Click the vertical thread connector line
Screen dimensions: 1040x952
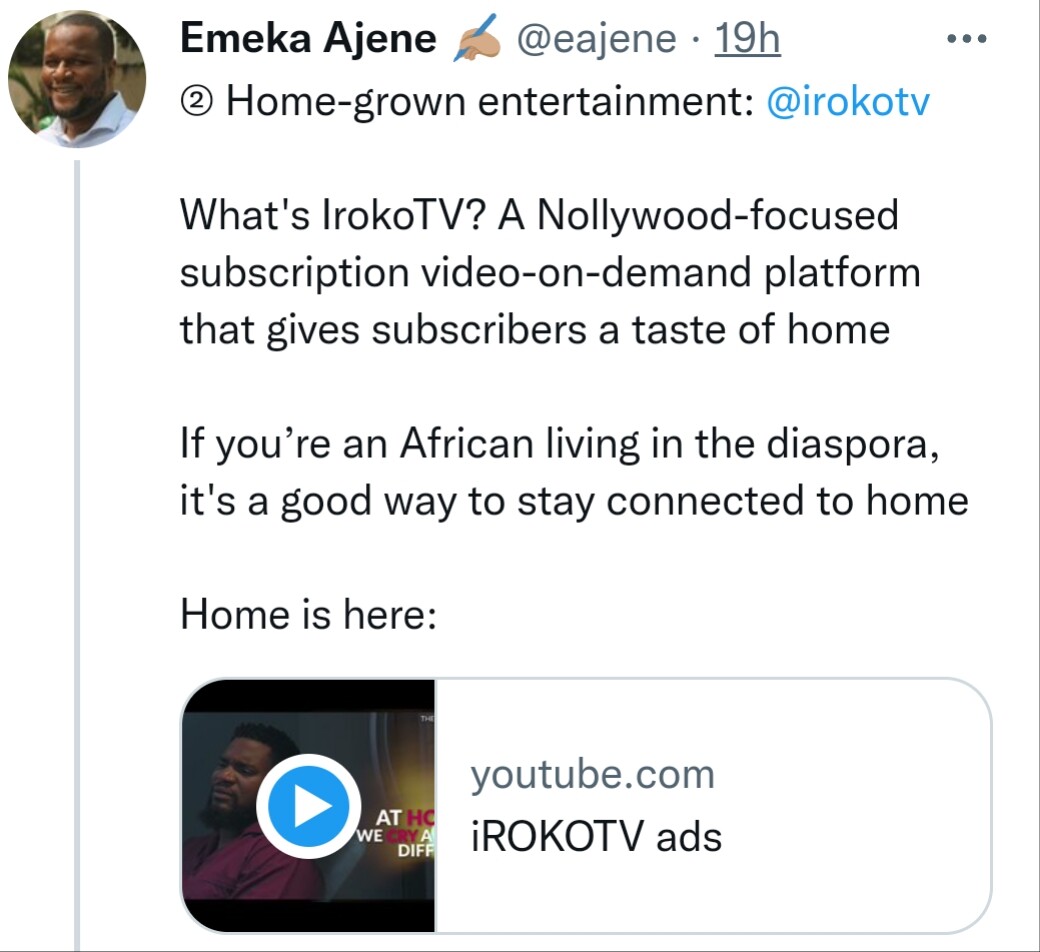click(77, 550)
